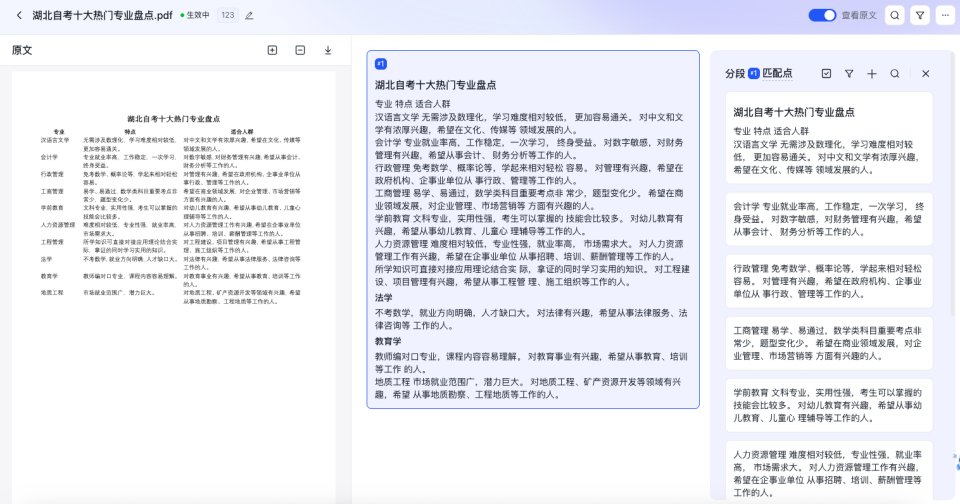Screen dimensions: 960x504
Task: Go back using the top-left arrow
Action: click(x=19, y=15)
